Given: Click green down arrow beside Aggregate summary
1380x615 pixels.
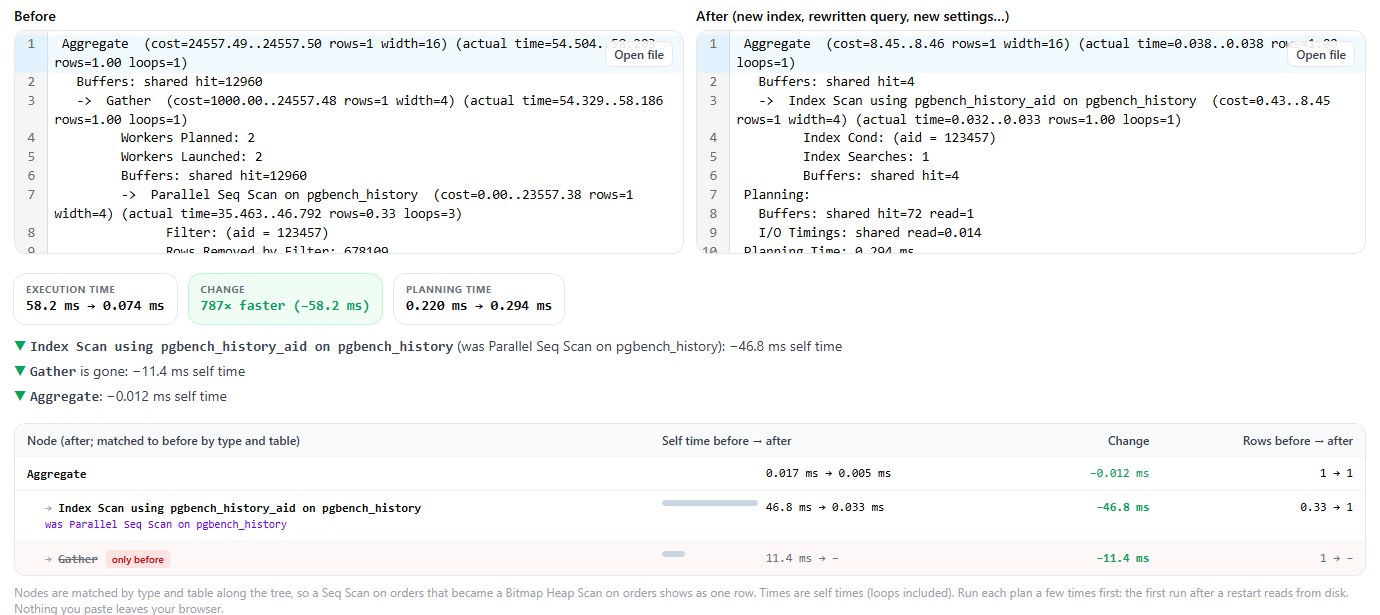Looking at the screenshot, I should pos(21,396).
